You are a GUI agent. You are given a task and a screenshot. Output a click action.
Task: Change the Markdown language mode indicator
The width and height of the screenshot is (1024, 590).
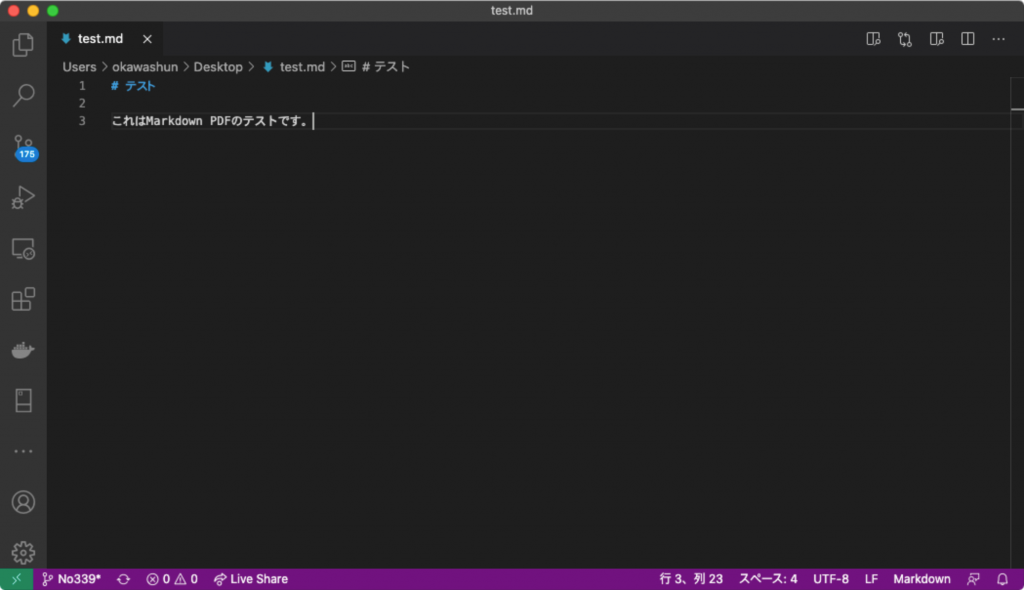click(921, 578)
